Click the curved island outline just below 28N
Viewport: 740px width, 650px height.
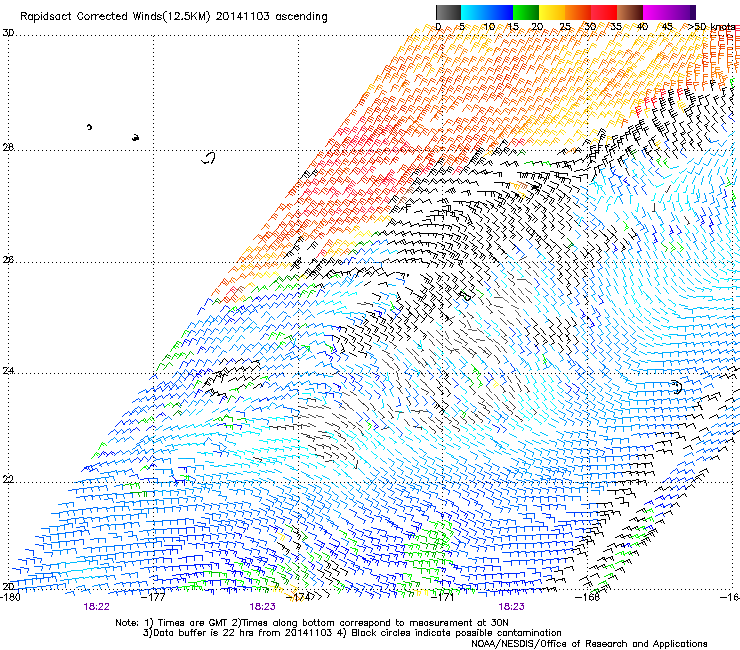coord(209,158)
